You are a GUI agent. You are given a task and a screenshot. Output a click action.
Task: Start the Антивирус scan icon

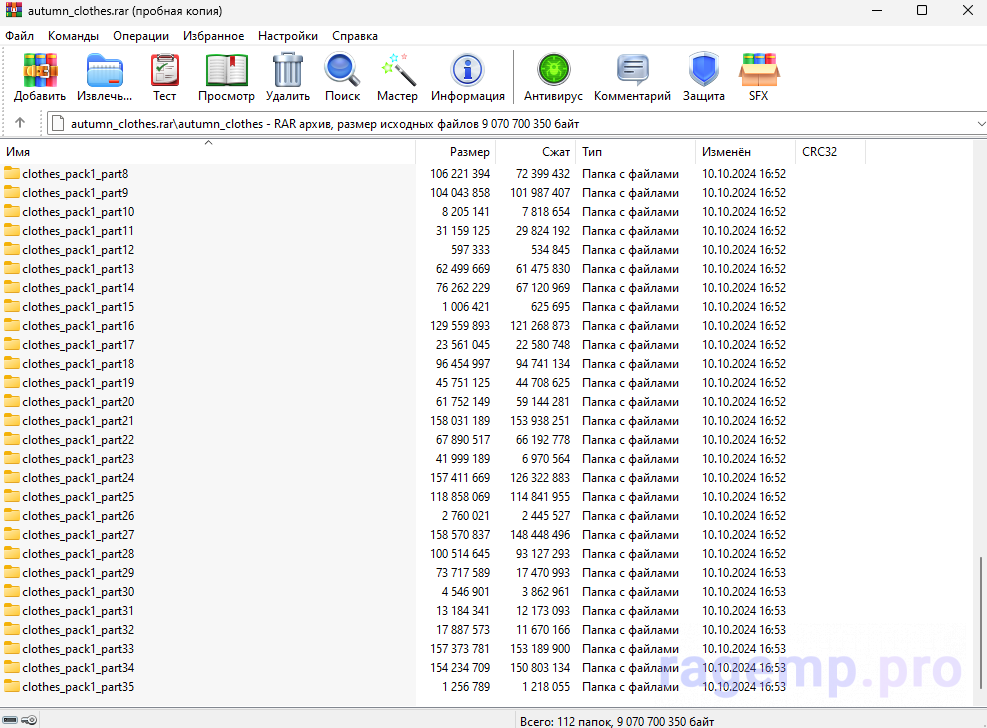pyautogui.click(x=553, y=70)
